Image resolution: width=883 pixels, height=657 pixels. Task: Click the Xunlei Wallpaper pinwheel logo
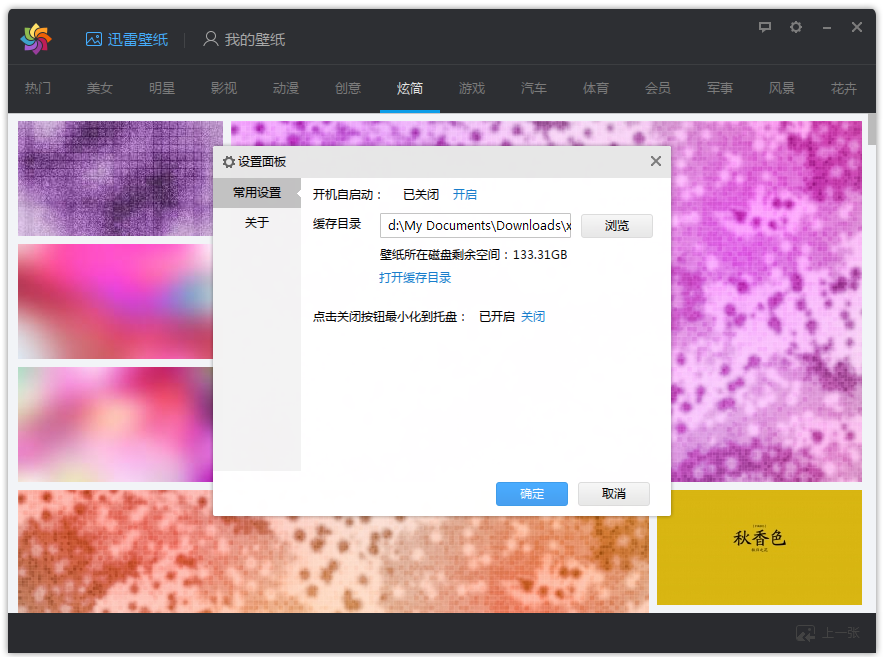tap(35, 39)
